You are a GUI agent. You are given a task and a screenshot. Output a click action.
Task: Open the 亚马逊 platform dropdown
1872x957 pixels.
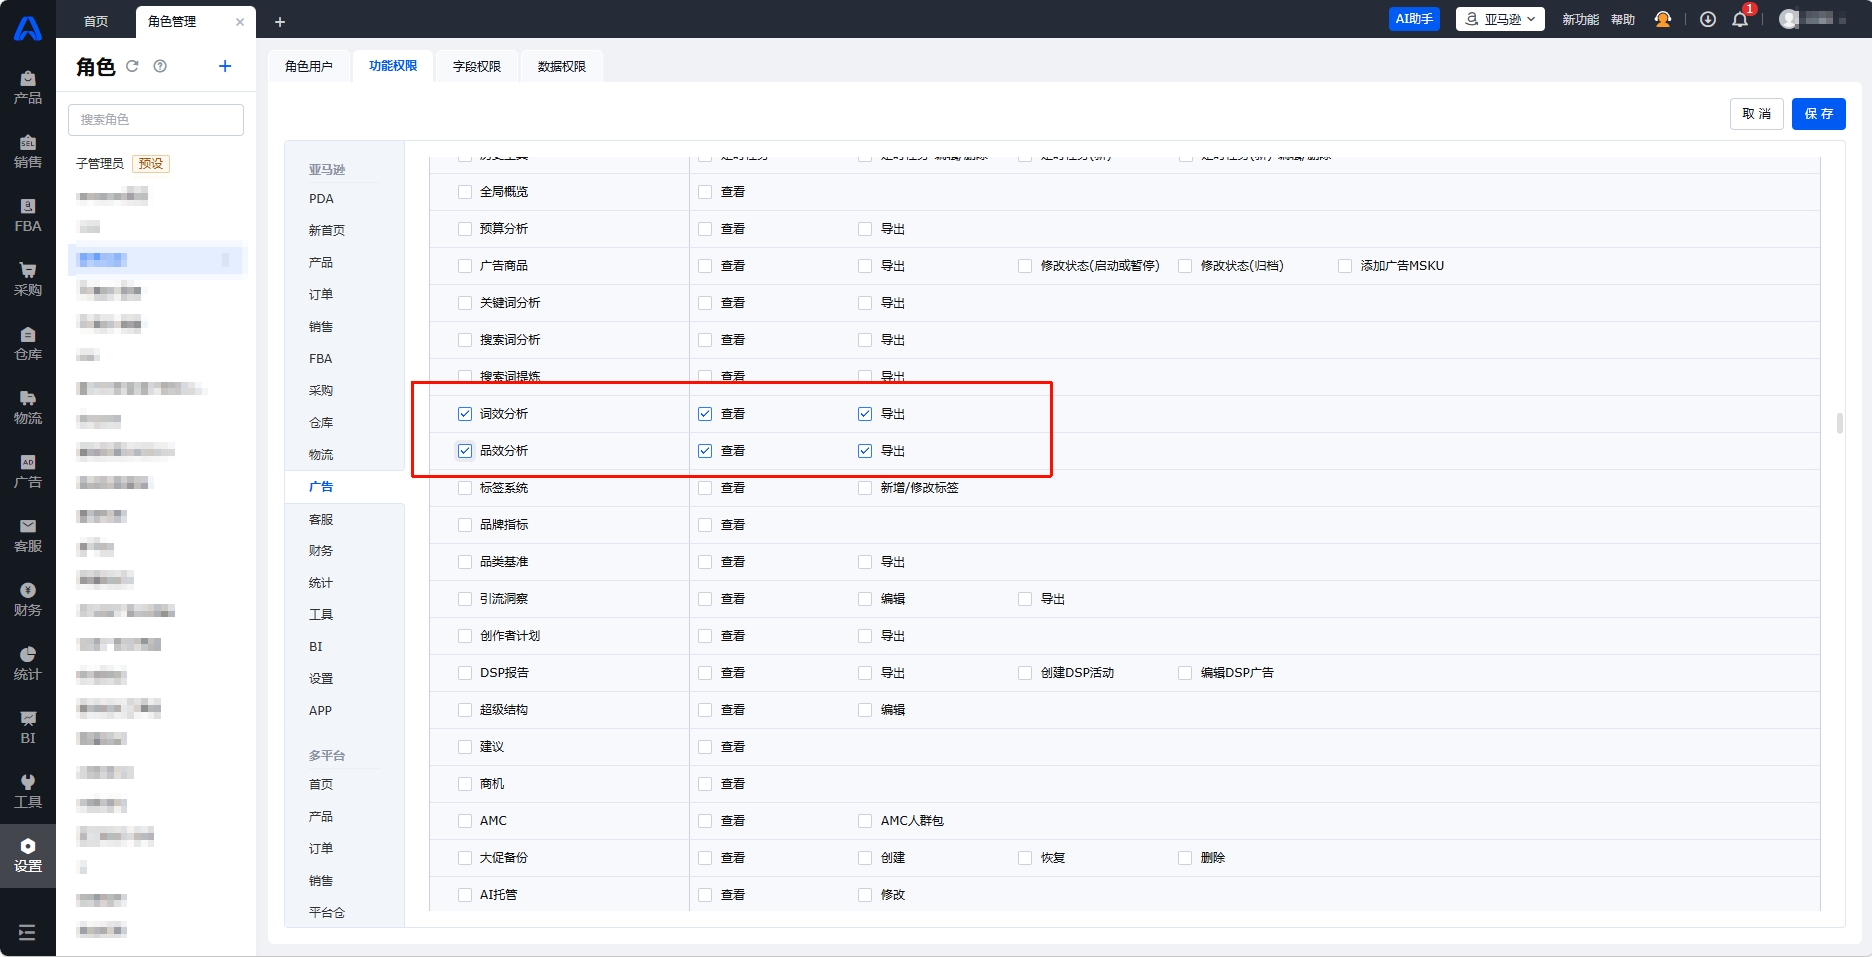coord(1500,19)
